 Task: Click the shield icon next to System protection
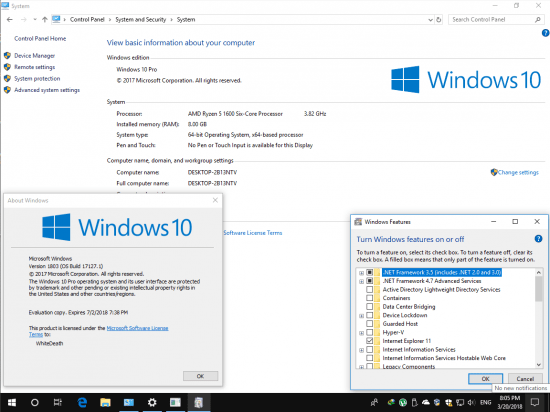pyautogui.click(x=7, y=78)
